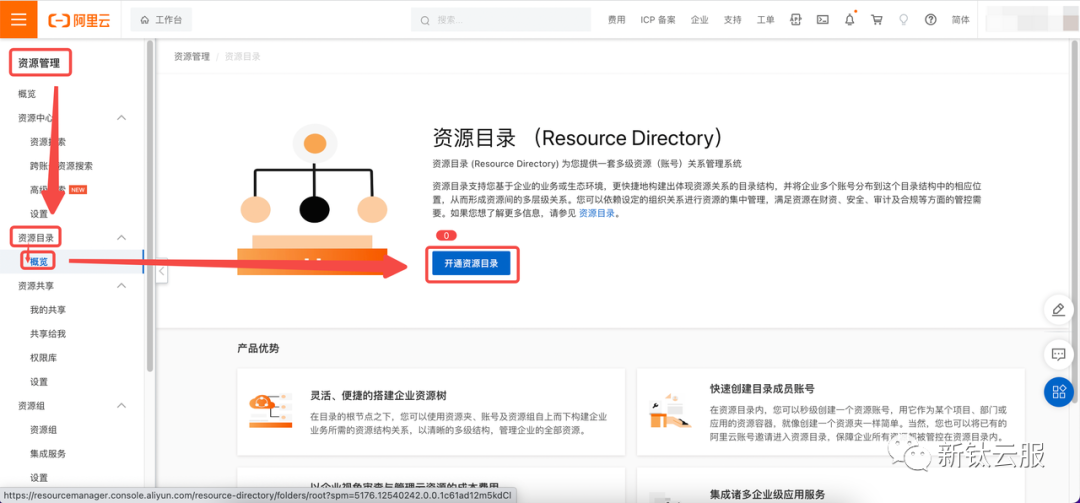The width and height of the screenshot is (1080, 503).
Task: Open the hamburger main menu
Action: pos(19,19)
